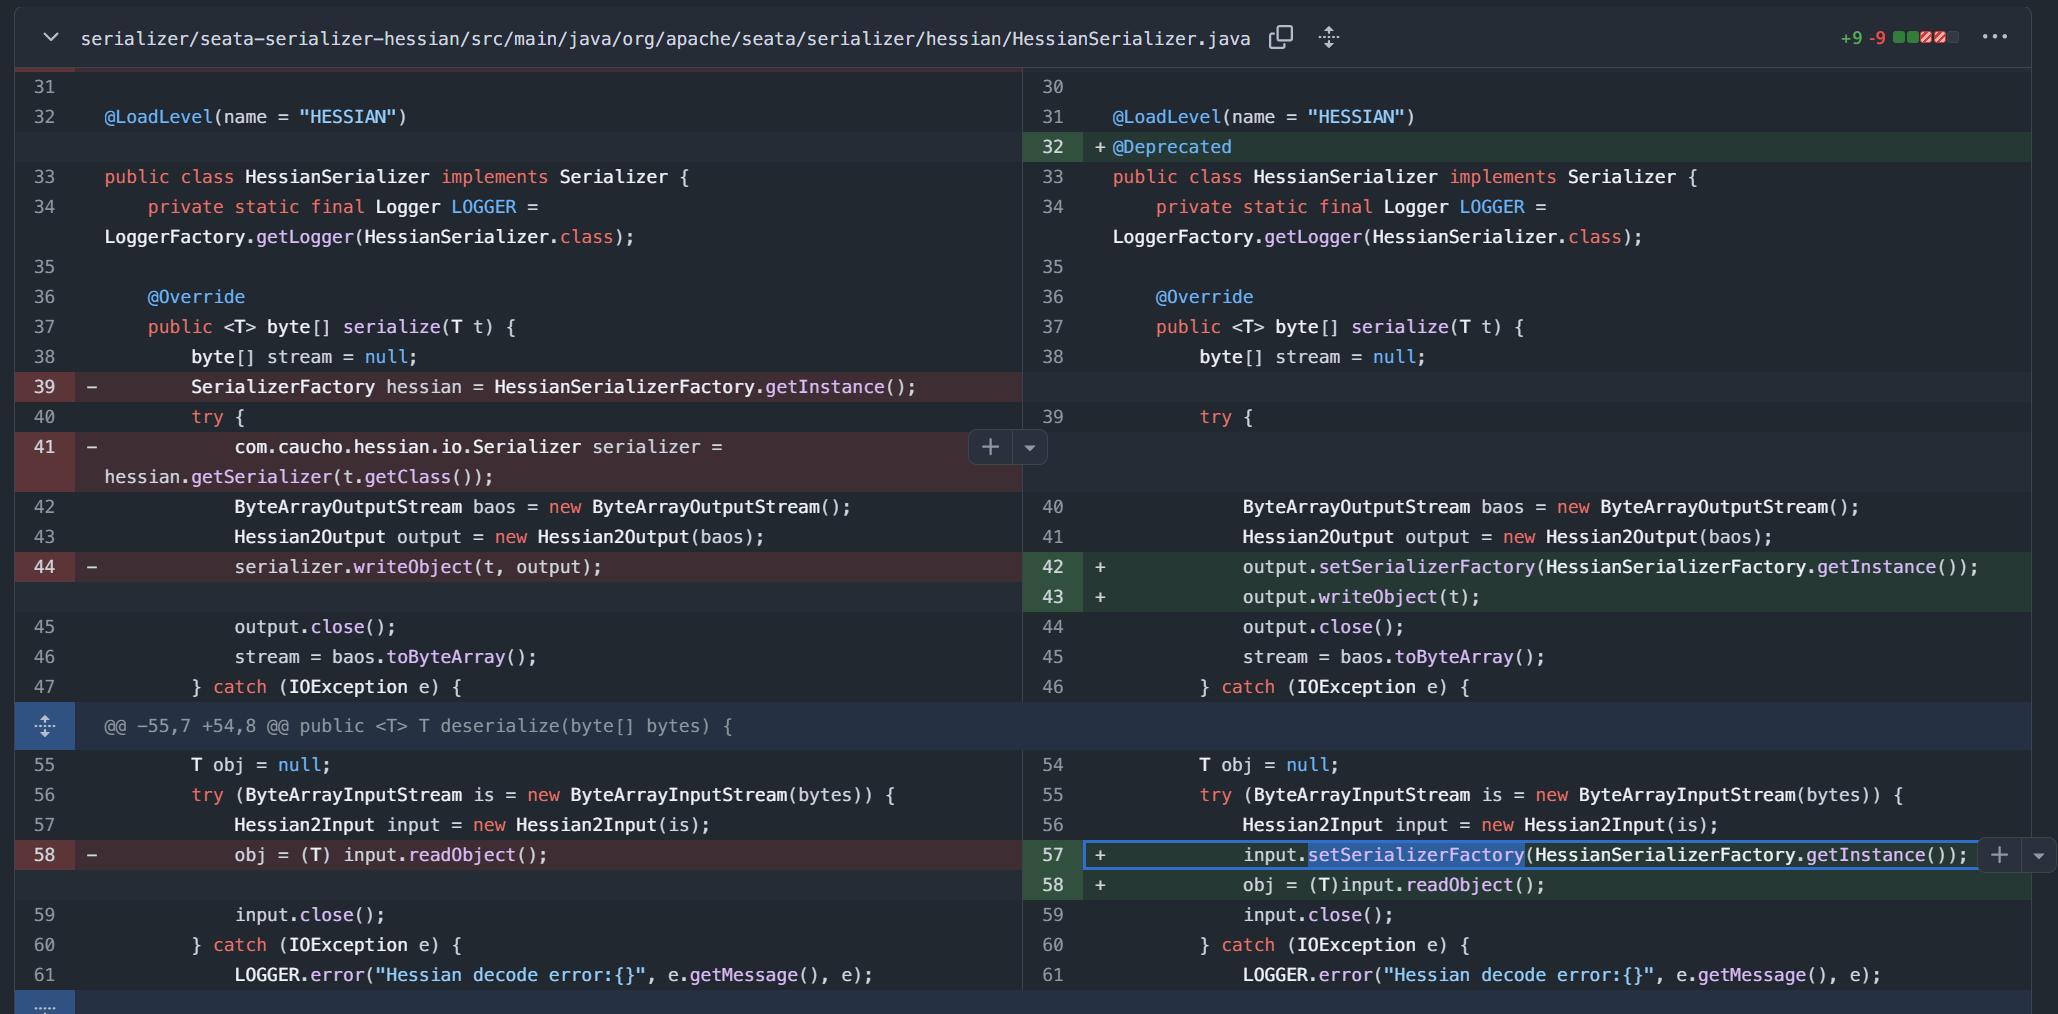Expand all lines of the file
This screenshot has width=2058, height=1014.
(x=1329, y=38)
